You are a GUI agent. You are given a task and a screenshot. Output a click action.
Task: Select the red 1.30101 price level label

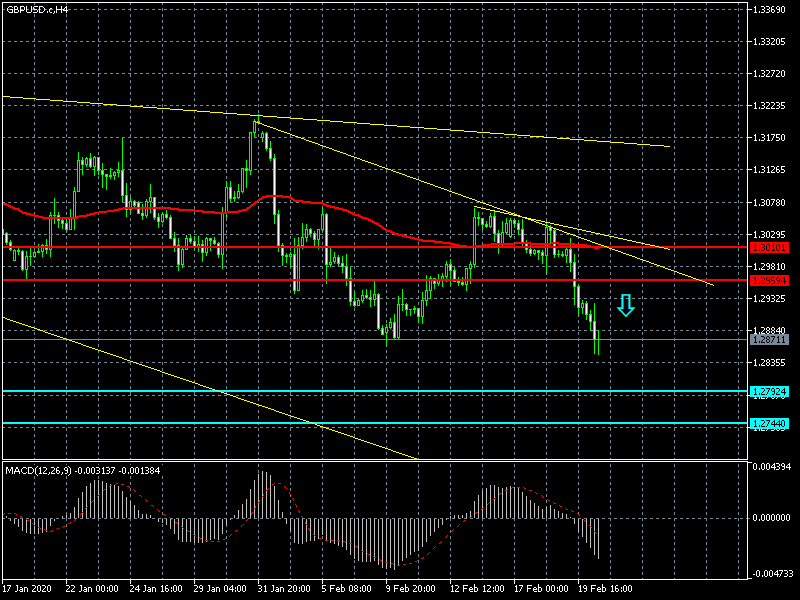(x=769, y=247)
